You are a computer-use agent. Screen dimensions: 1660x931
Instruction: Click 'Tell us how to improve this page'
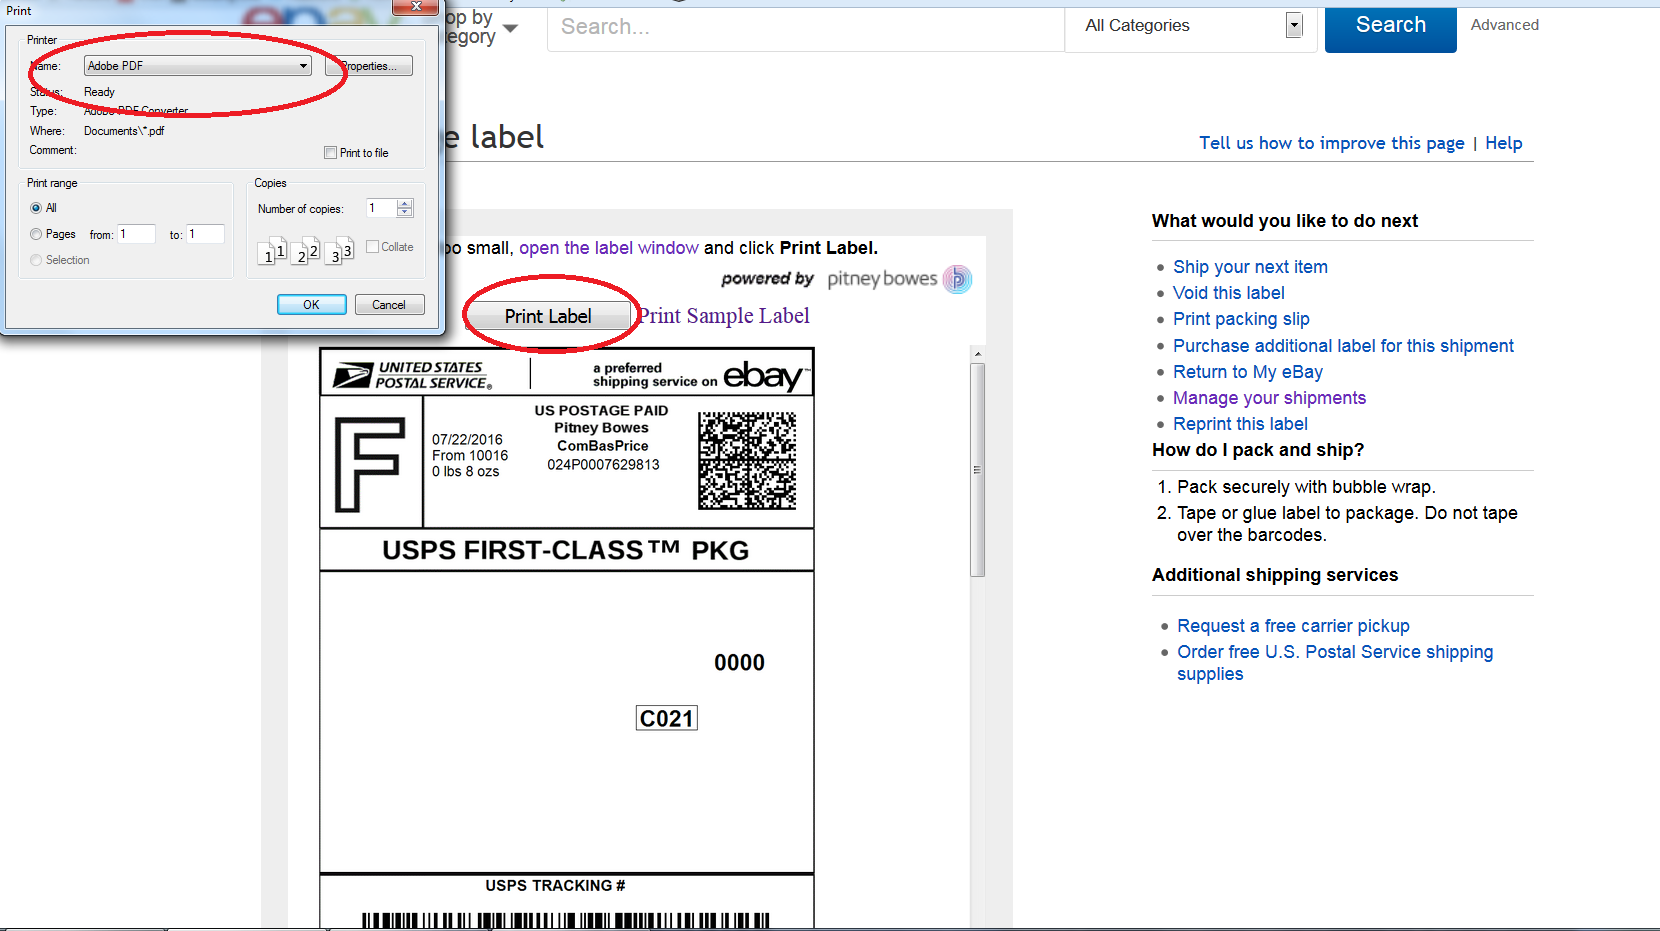pos(1331,143)
